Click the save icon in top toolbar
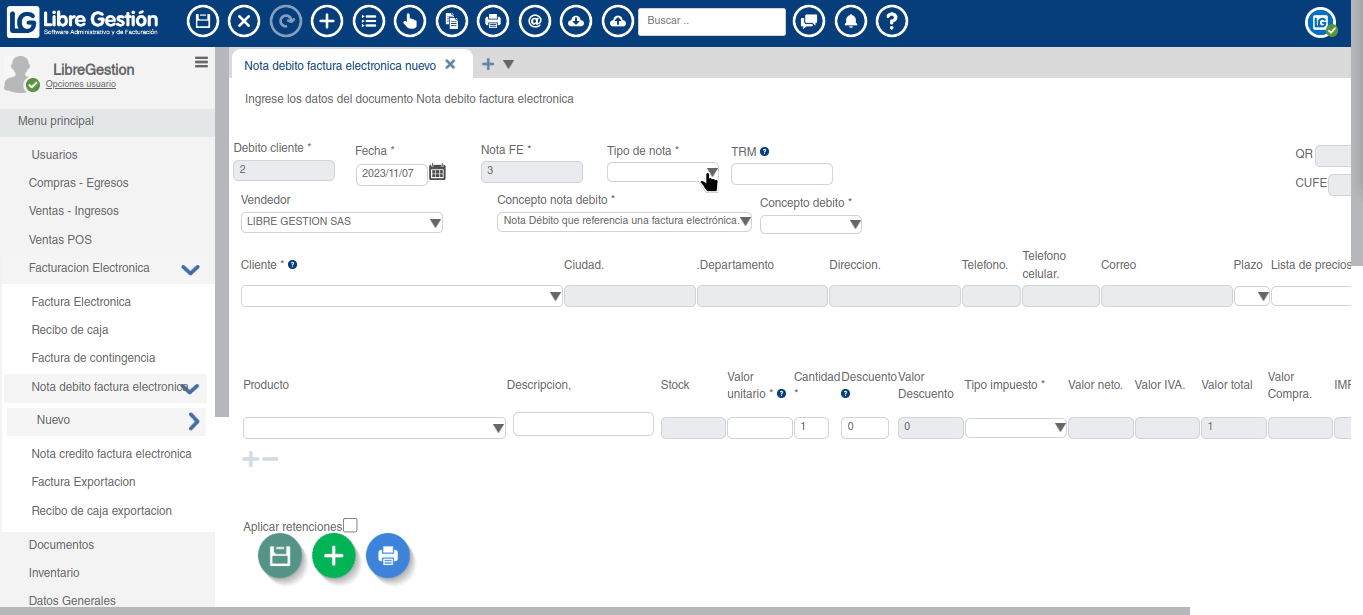The height and width of the screenshot is (615, 1363). (x=203, y=21)
